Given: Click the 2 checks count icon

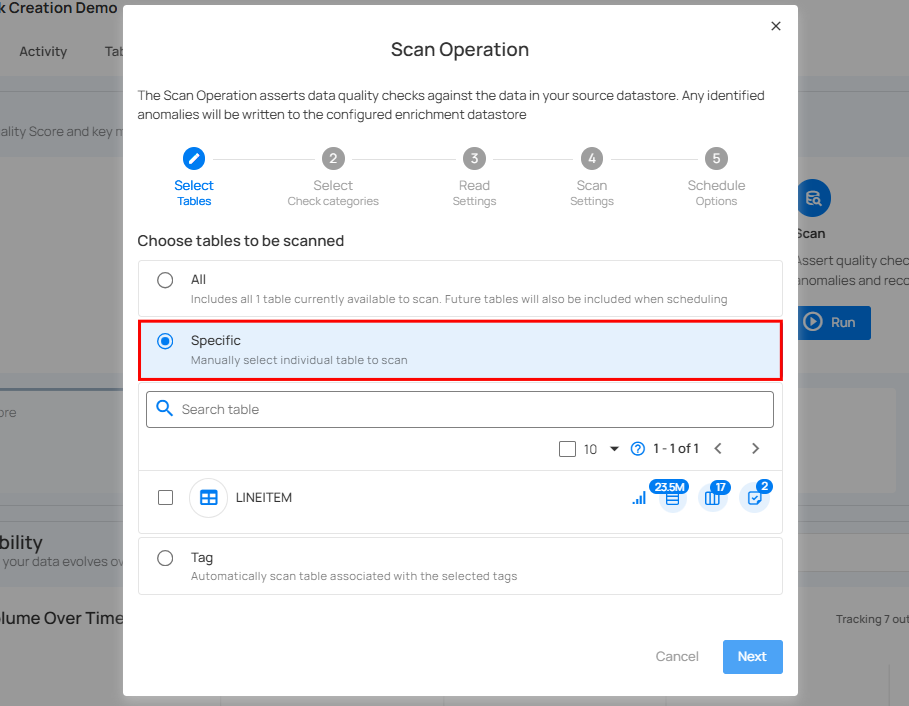Looking at the screenshot, I should 753,497.
